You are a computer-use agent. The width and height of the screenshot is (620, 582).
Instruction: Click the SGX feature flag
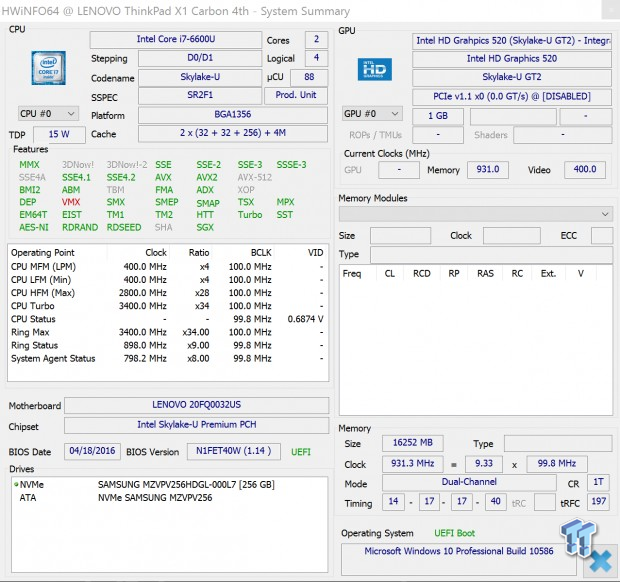[x=205, y=227]
